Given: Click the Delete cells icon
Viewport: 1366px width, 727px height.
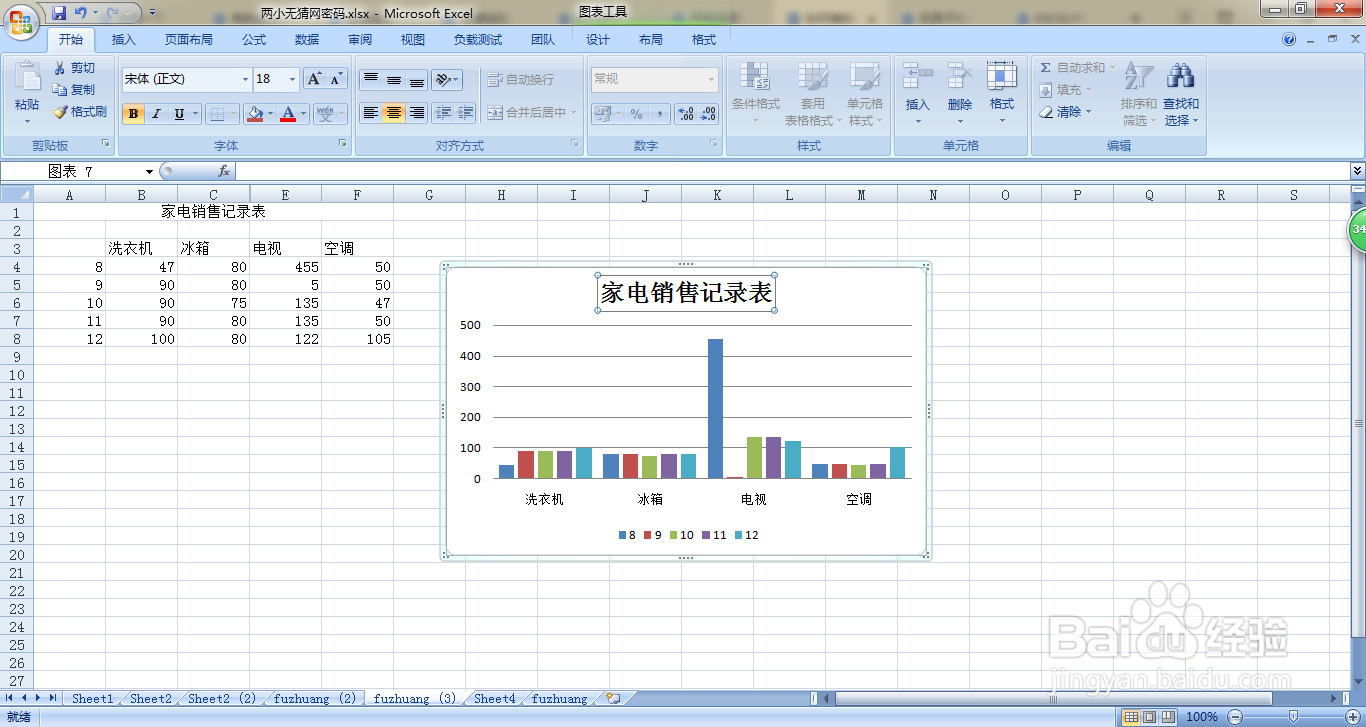Looking at the screenshot, I should tap(960, 78).
